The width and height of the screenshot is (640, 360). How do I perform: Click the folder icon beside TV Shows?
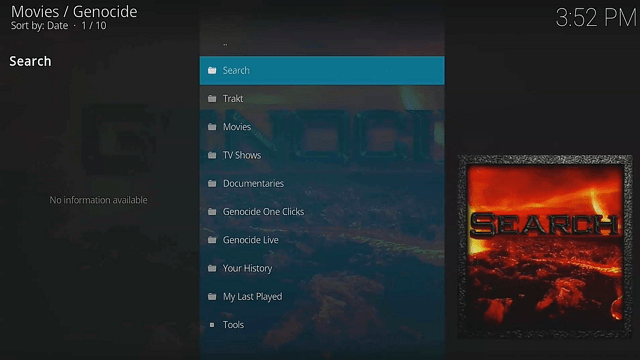pyautogui.click(x=212, y=155)
